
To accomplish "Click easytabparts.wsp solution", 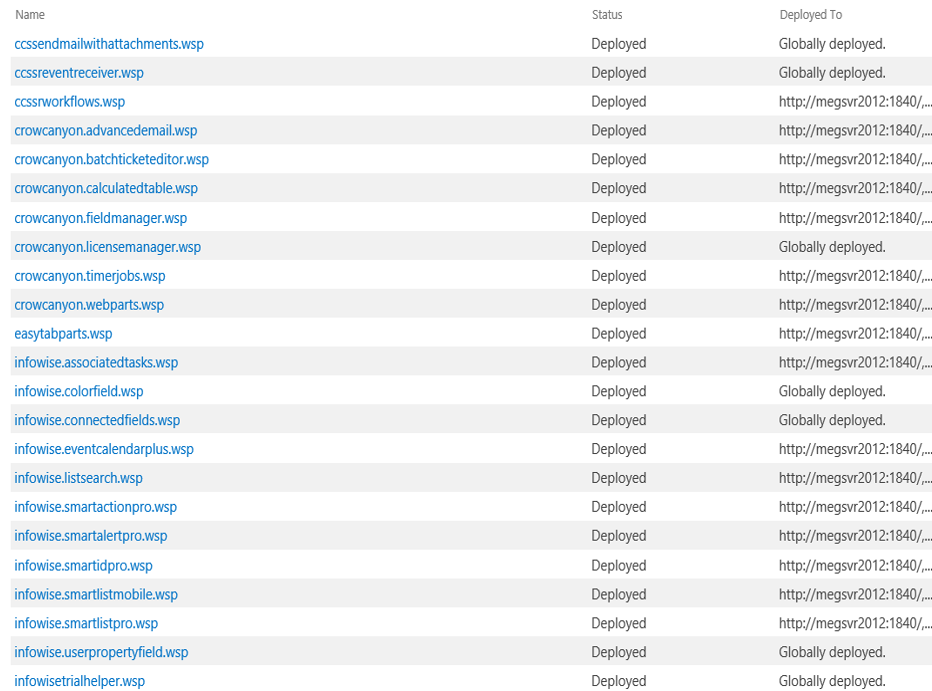I will (x=63, y=334).
